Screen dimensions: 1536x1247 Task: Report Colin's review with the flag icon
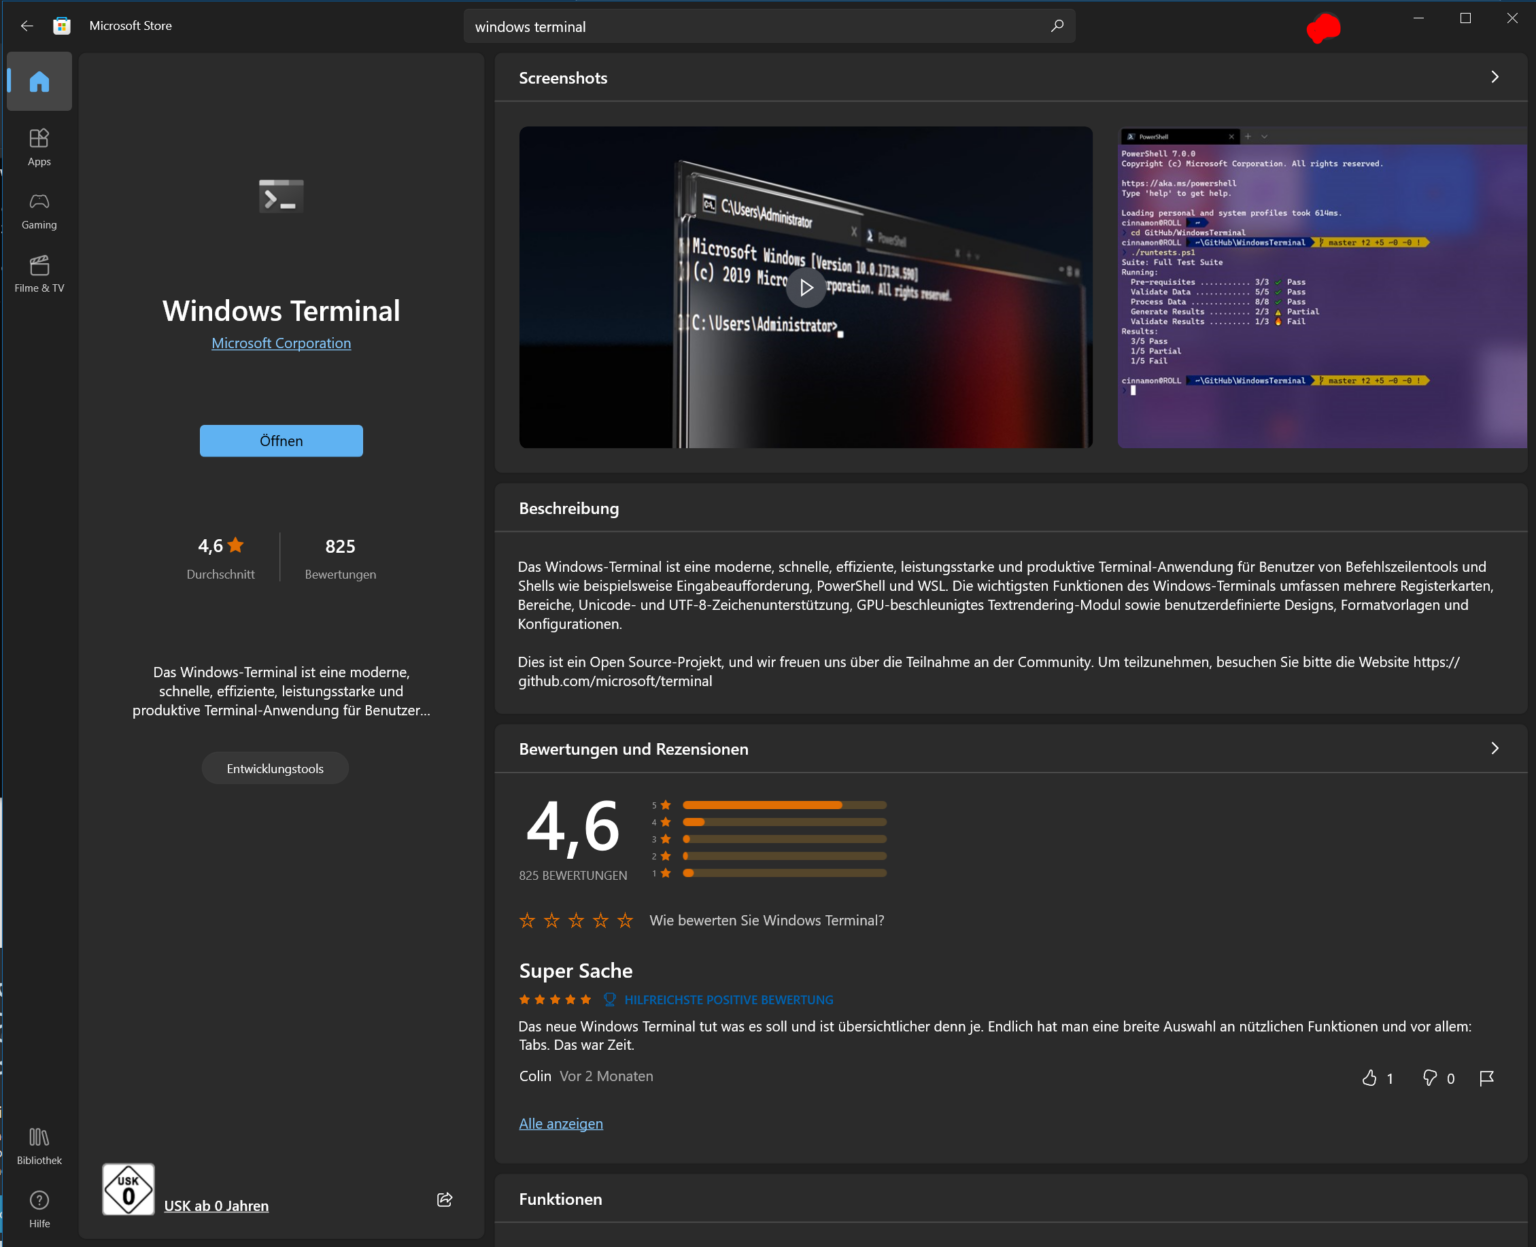(1486, 1078)
